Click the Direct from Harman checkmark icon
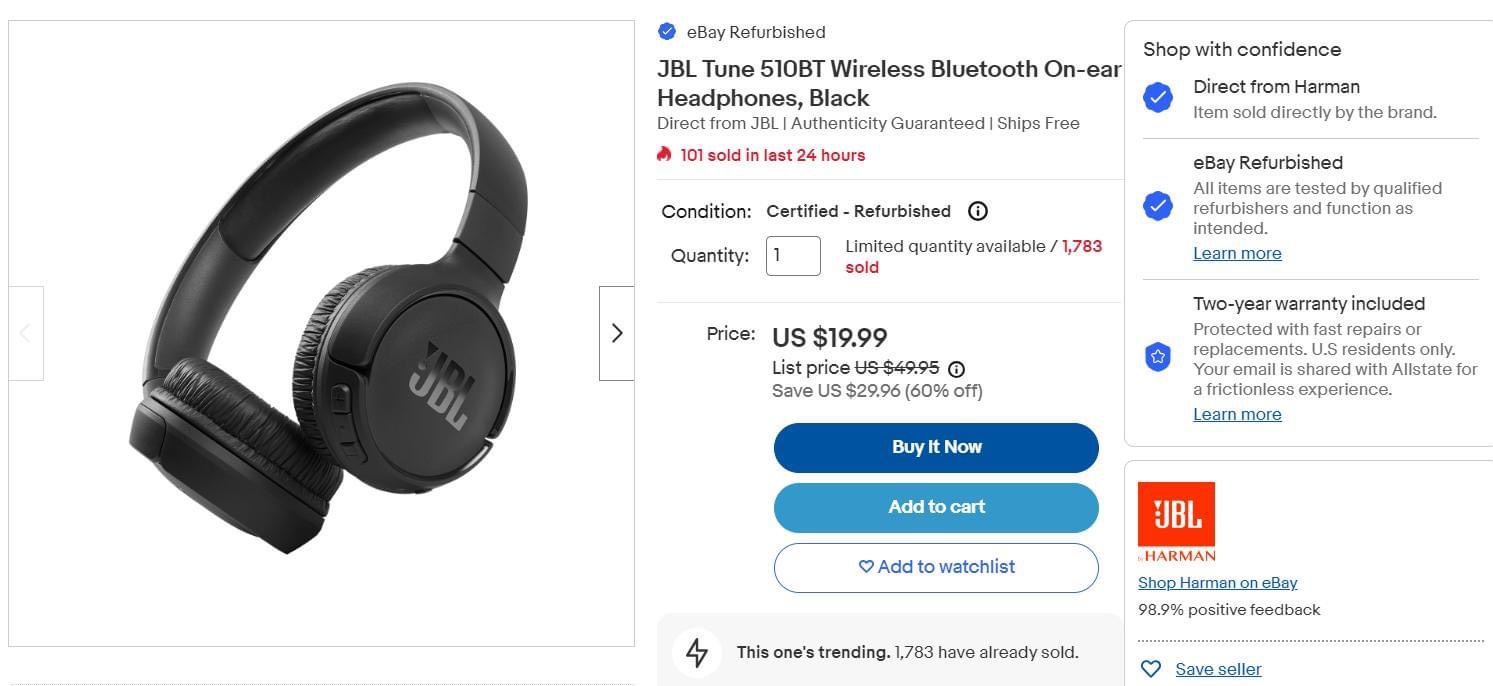Screen dimensions: 1493x686 click(1158, 98)
